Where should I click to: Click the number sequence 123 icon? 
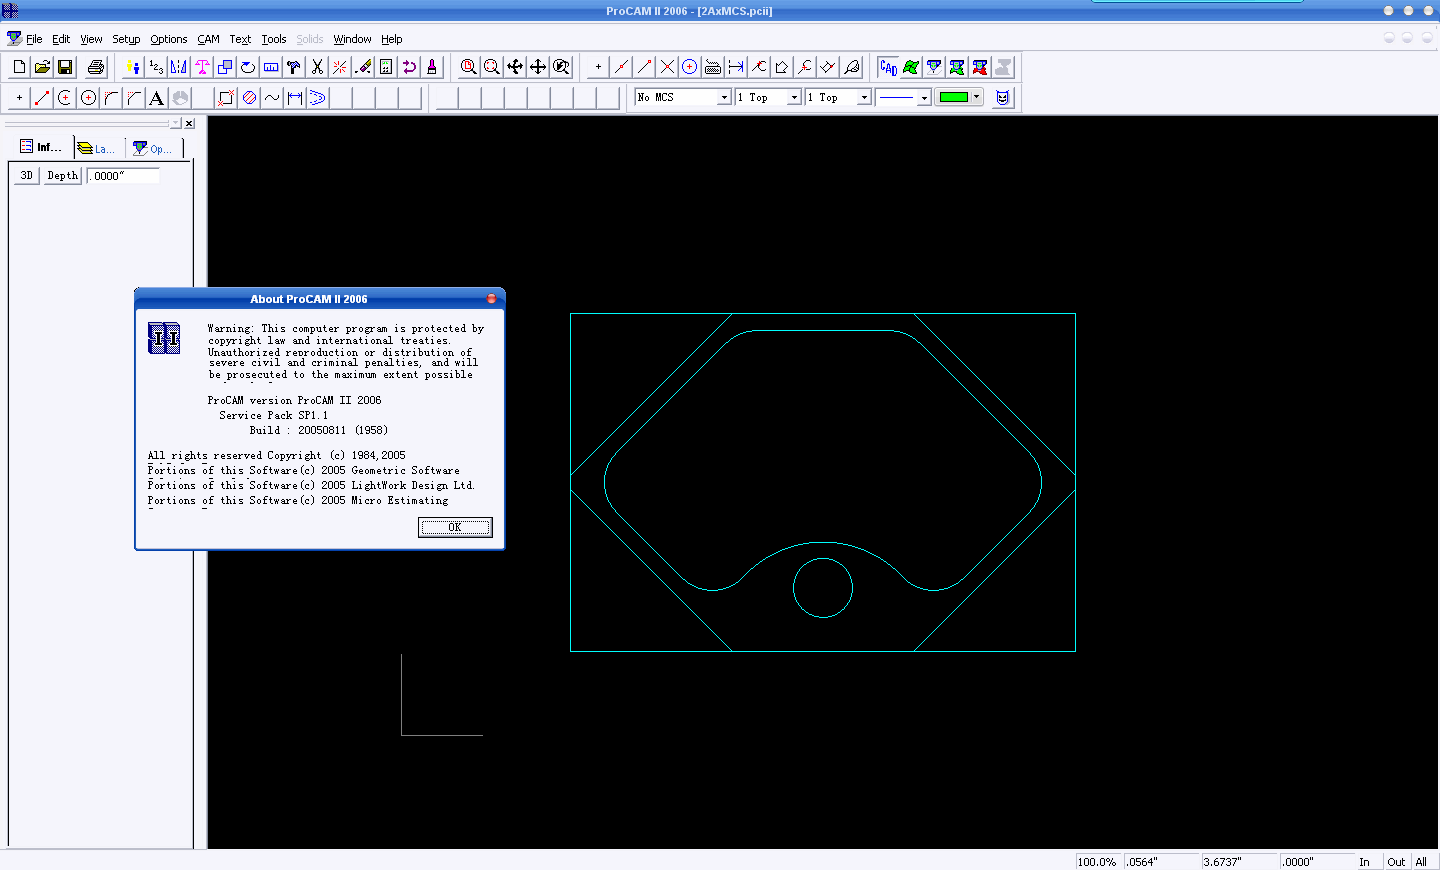[x=156, y=67]
